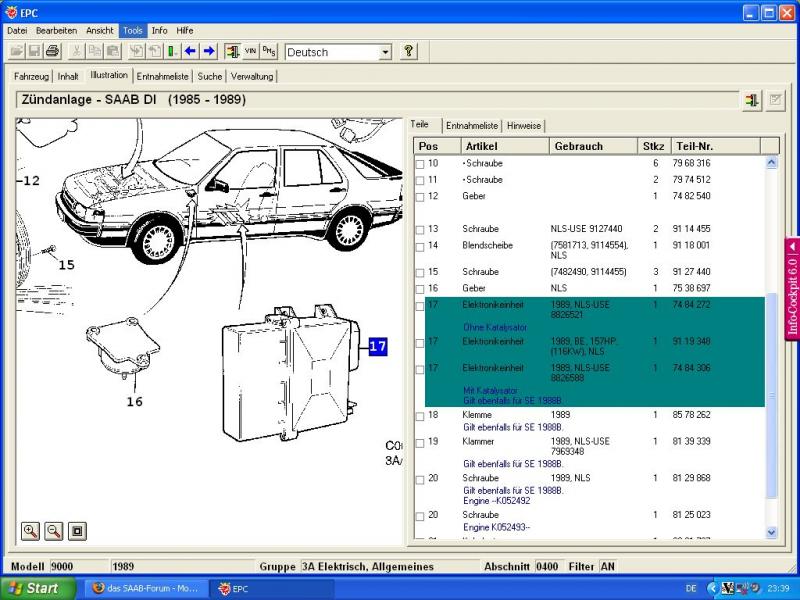The image size is (800, 600).
Task: Tick the checkbox for position 15 Schraube
Action: coord(420,273)
